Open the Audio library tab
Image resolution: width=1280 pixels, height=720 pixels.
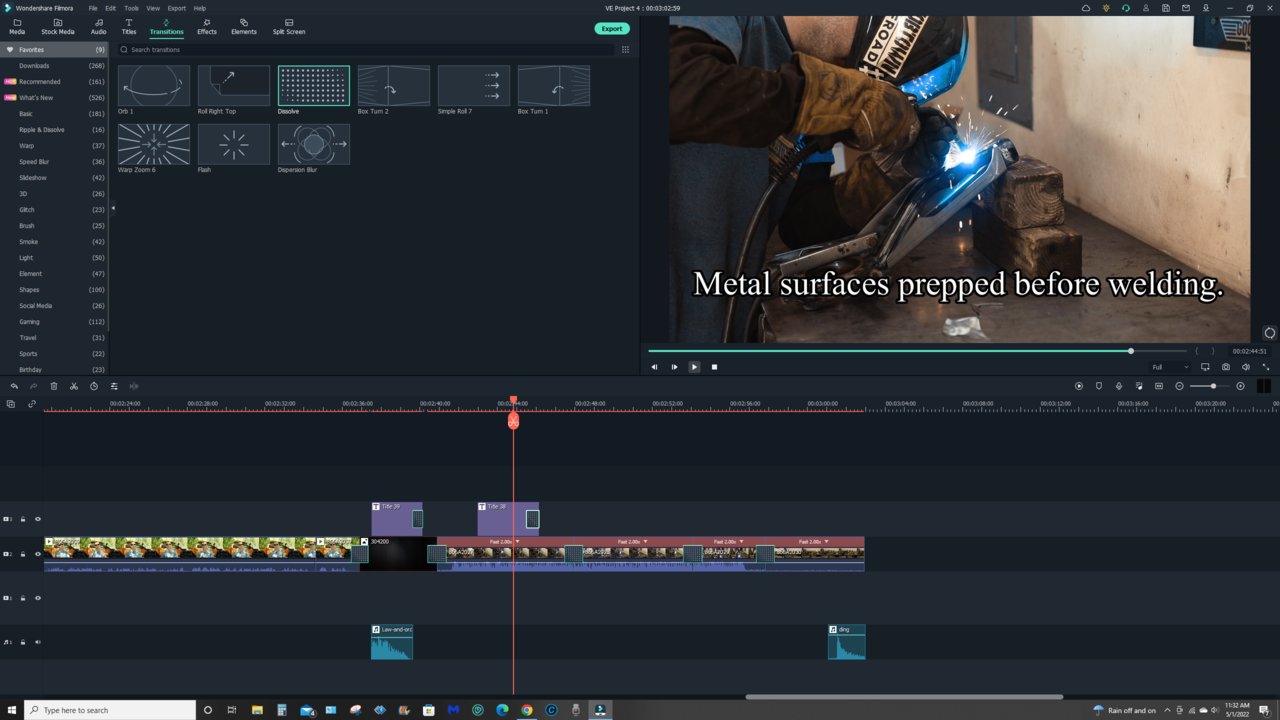[98, 26]
